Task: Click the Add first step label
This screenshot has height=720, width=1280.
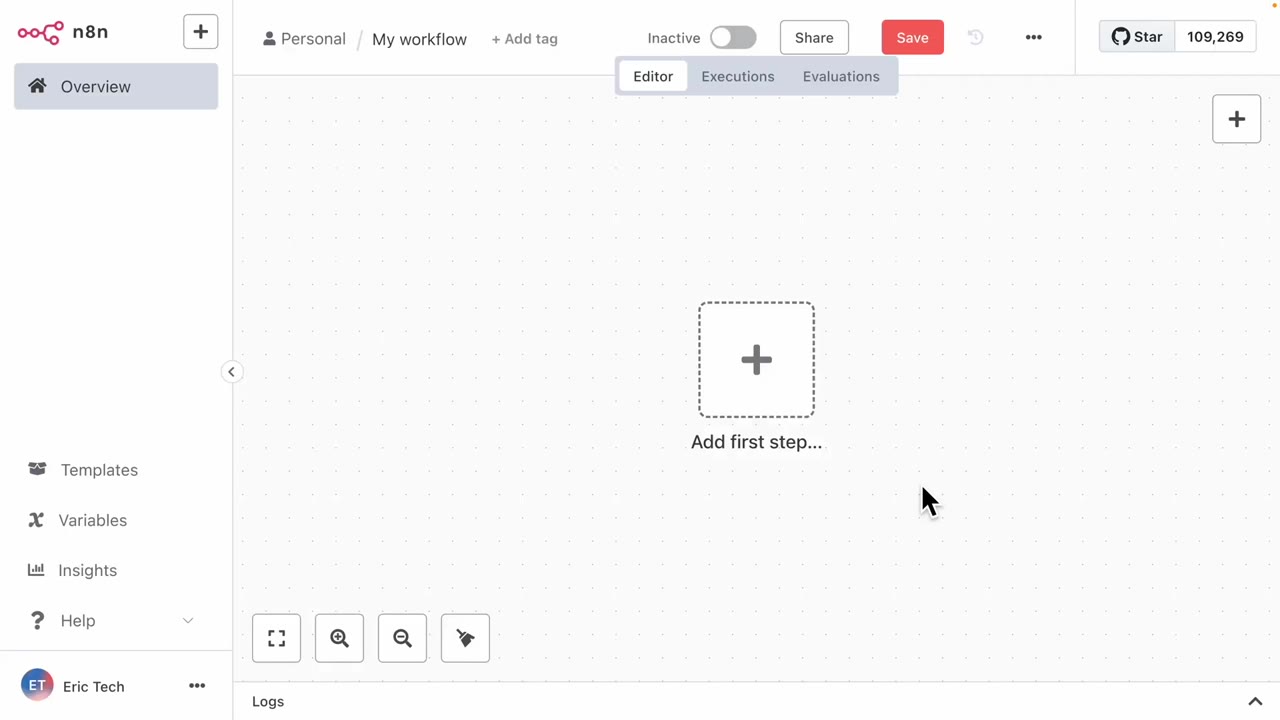Action: [x=756, y=442]
